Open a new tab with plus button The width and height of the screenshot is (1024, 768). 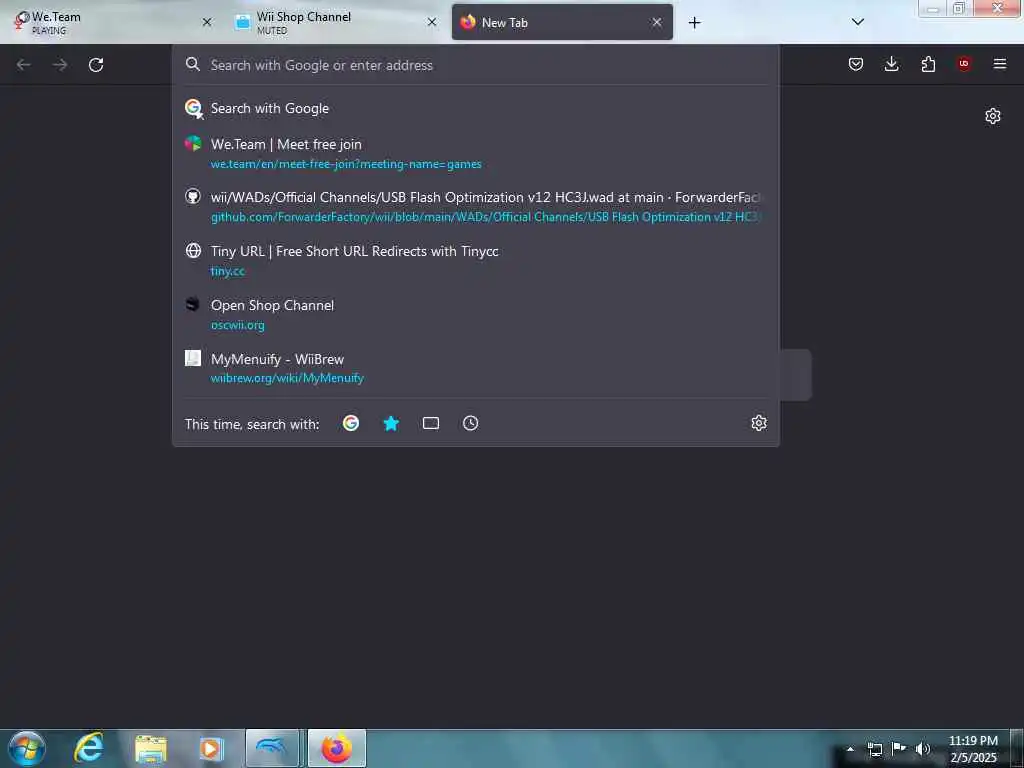click(694, 23)
